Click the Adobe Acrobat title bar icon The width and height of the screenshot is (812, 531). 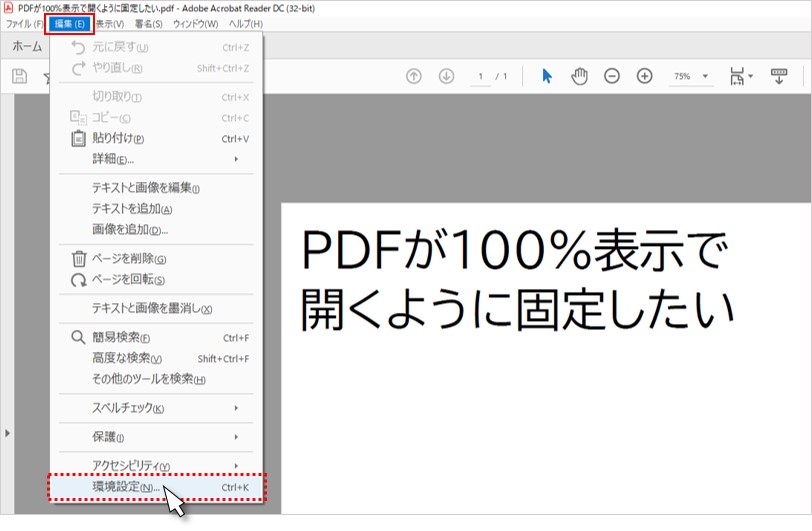[8, 8]
